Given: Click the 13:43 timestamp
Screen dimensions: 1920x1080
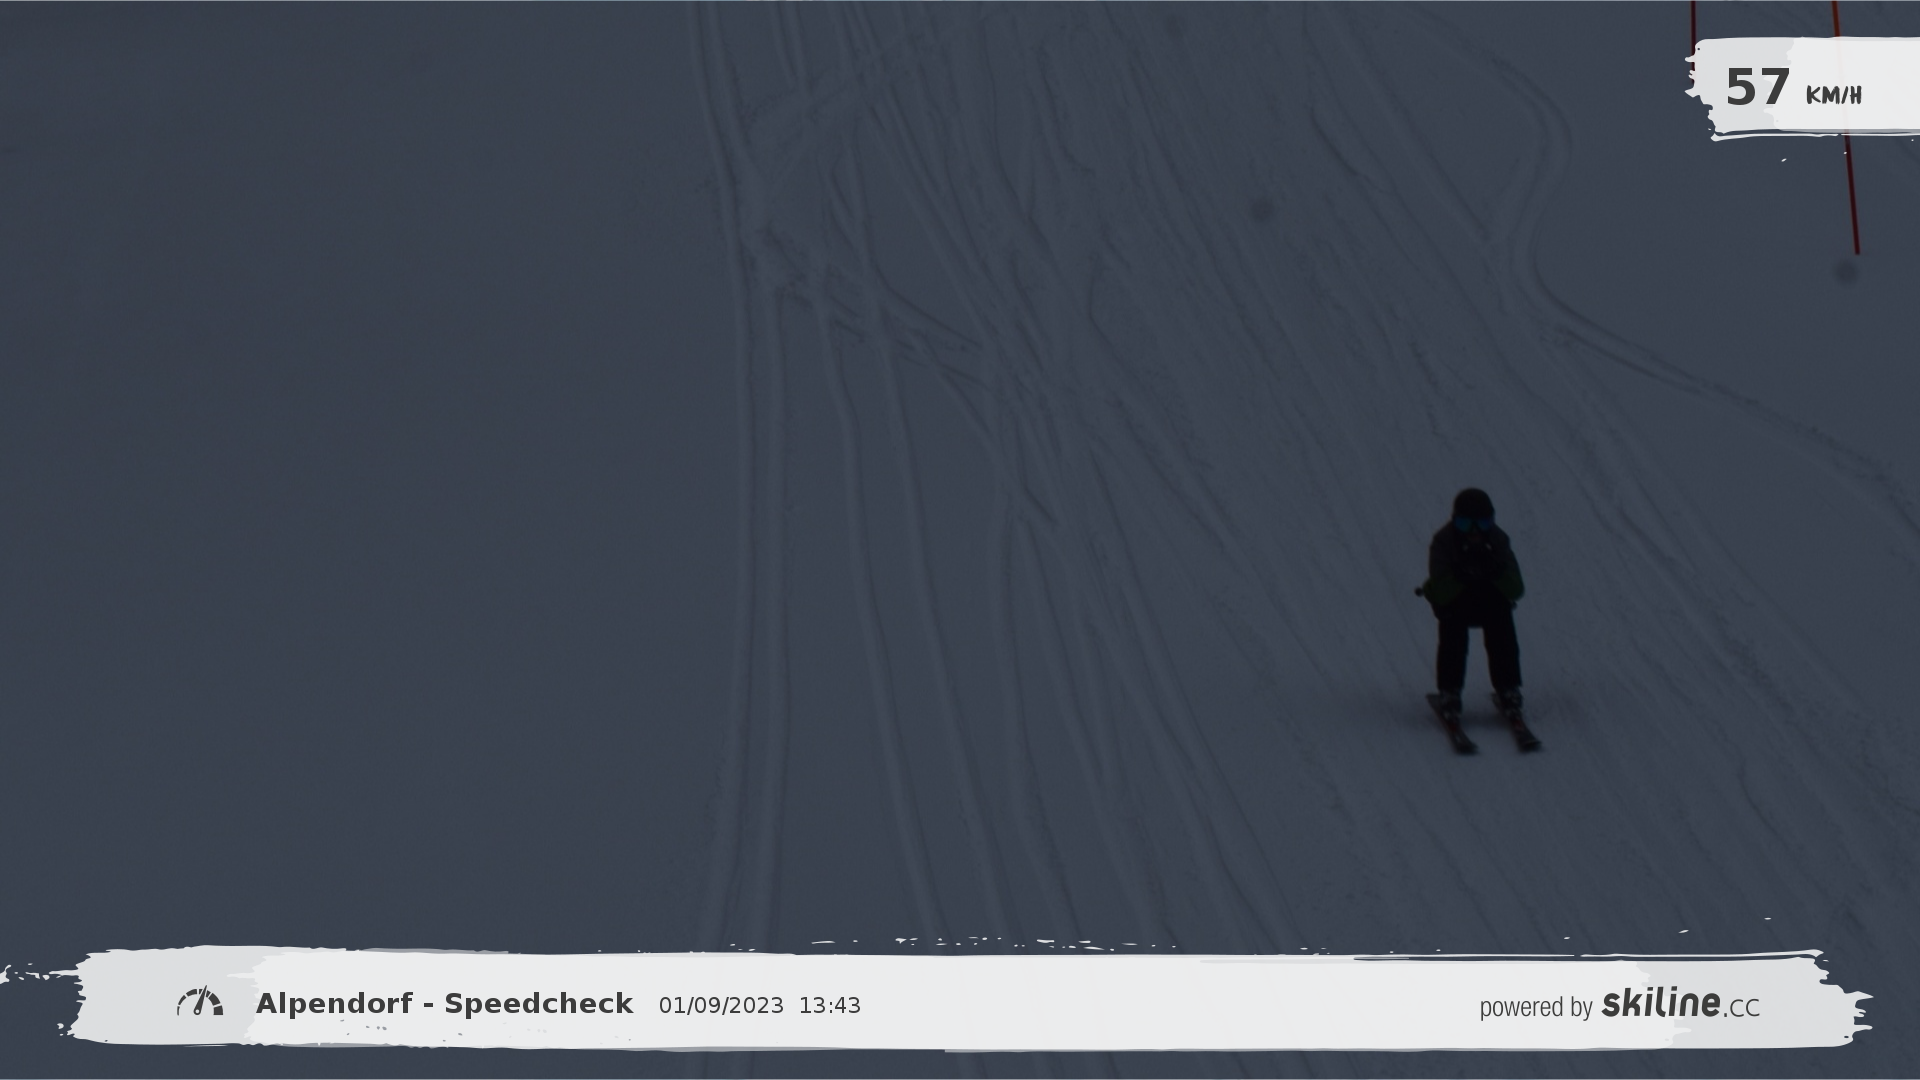Looking at the screenshot, I should click(829, 1006).
